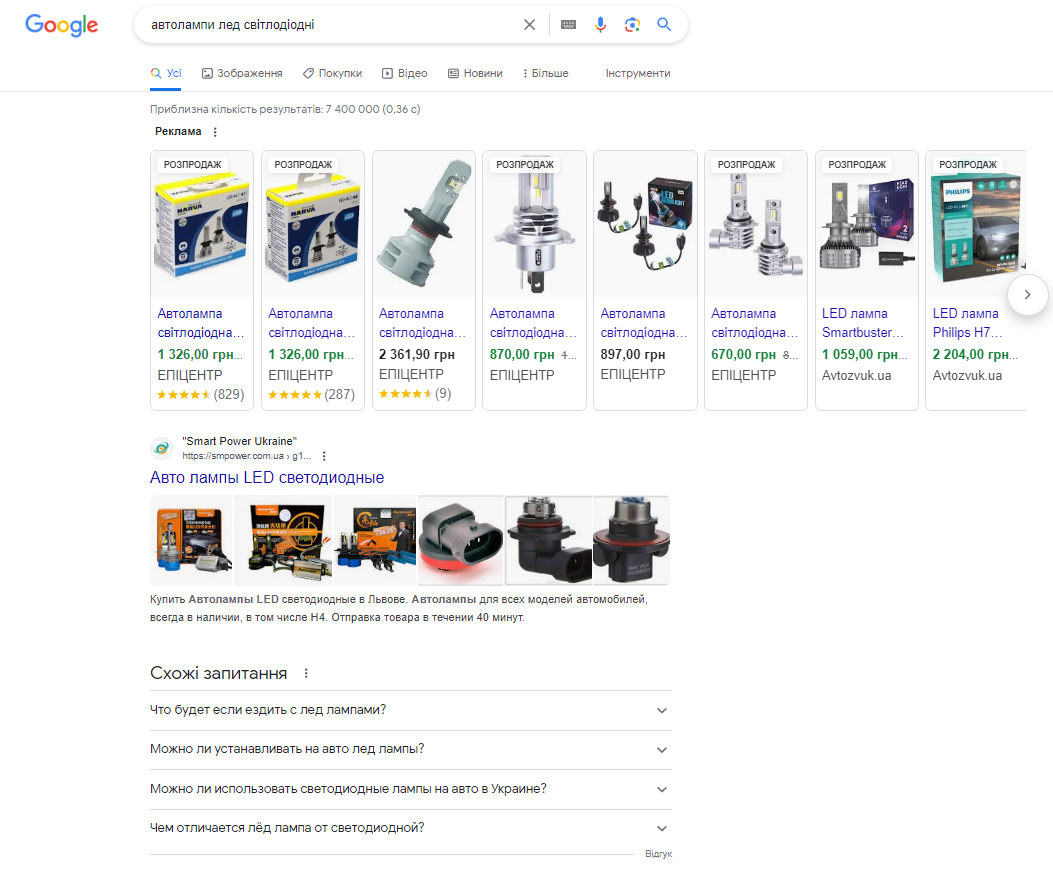
Task: Open the 2 361,90 грн Philips lamp ad
Action: (x=423, y=280)
